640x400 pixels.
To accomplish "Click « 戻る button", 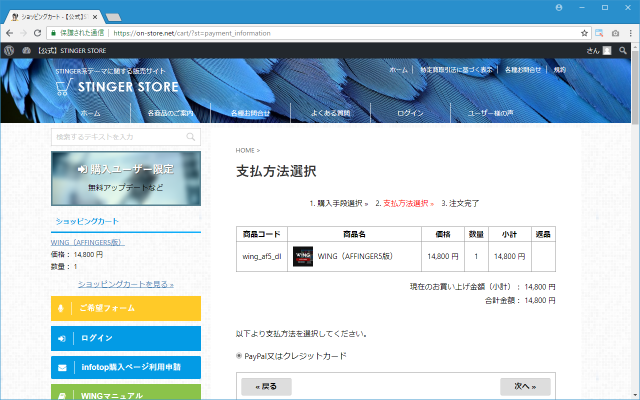I will pyautogui.click(x=266, y=386).
